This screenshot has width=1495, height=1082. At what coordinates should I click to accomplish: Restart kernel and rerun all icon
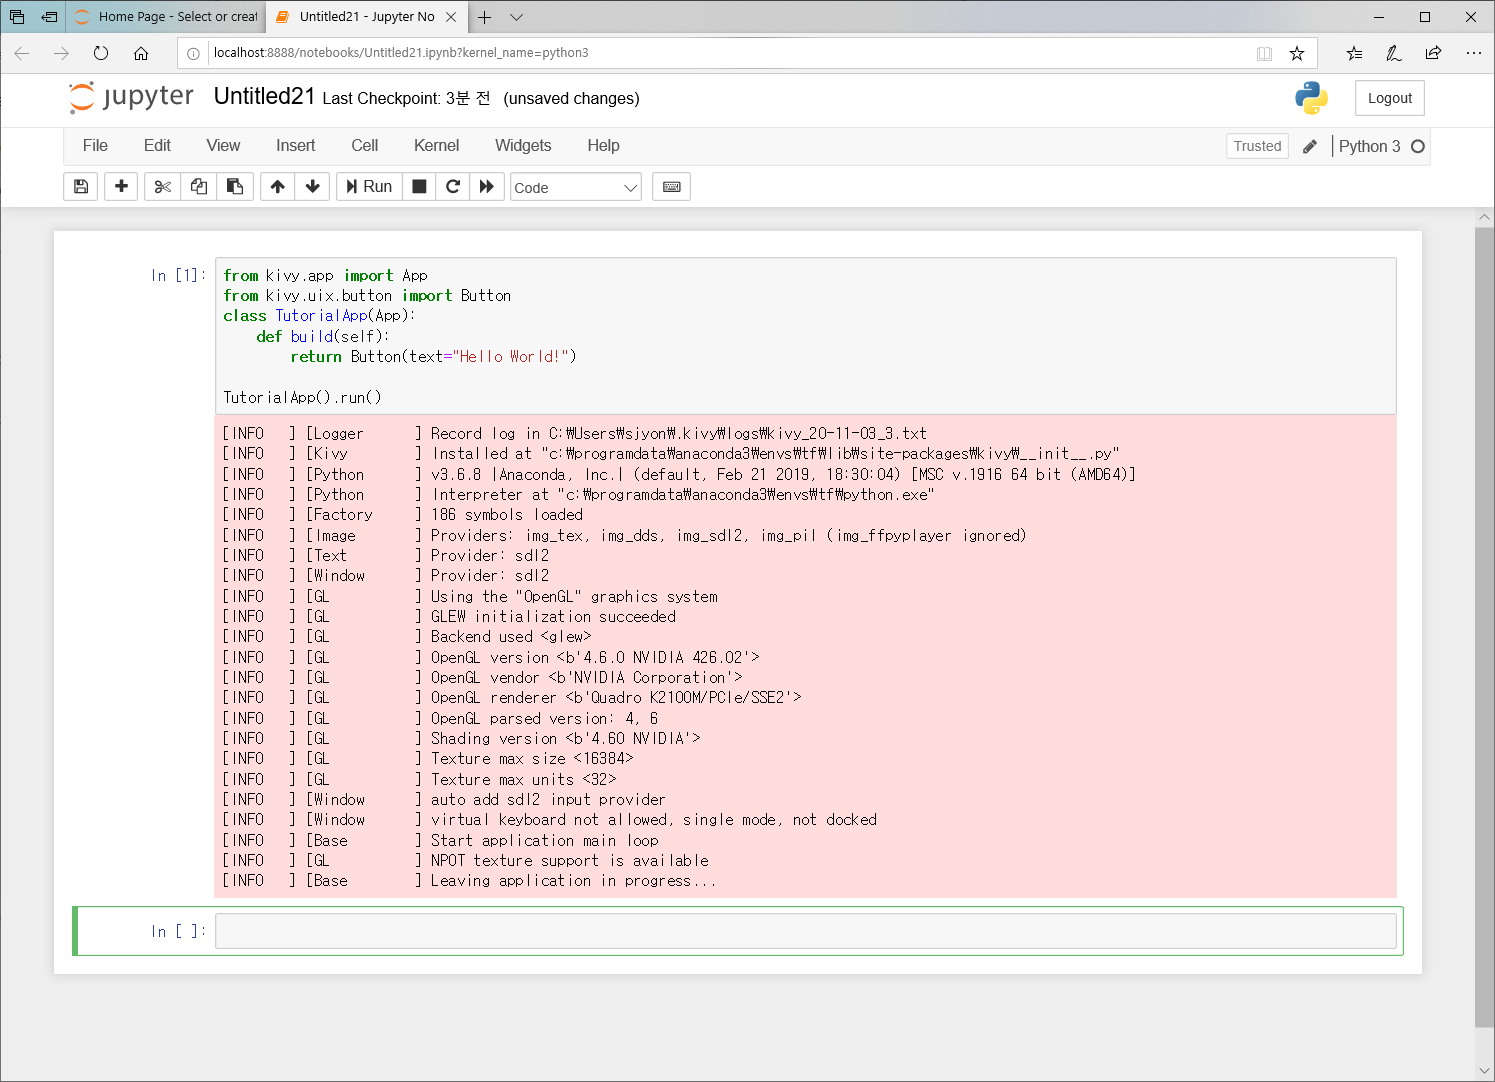[487, 187]
